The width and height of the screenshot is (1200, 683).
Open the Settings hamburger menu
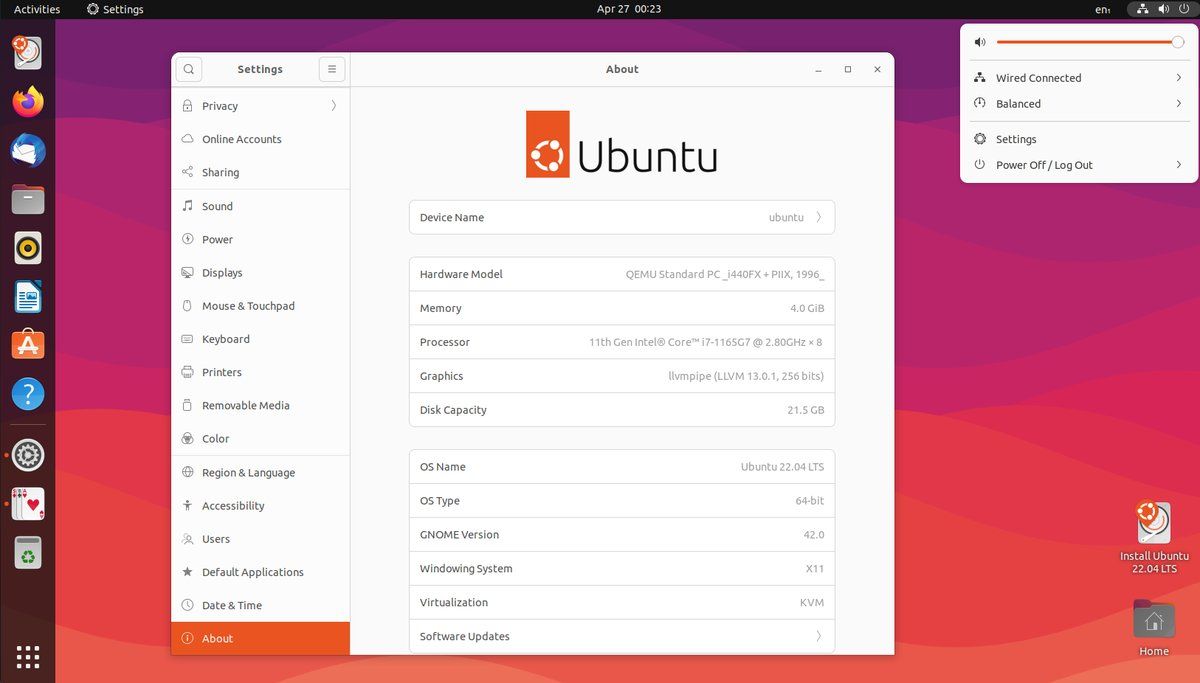pos(332,69)
